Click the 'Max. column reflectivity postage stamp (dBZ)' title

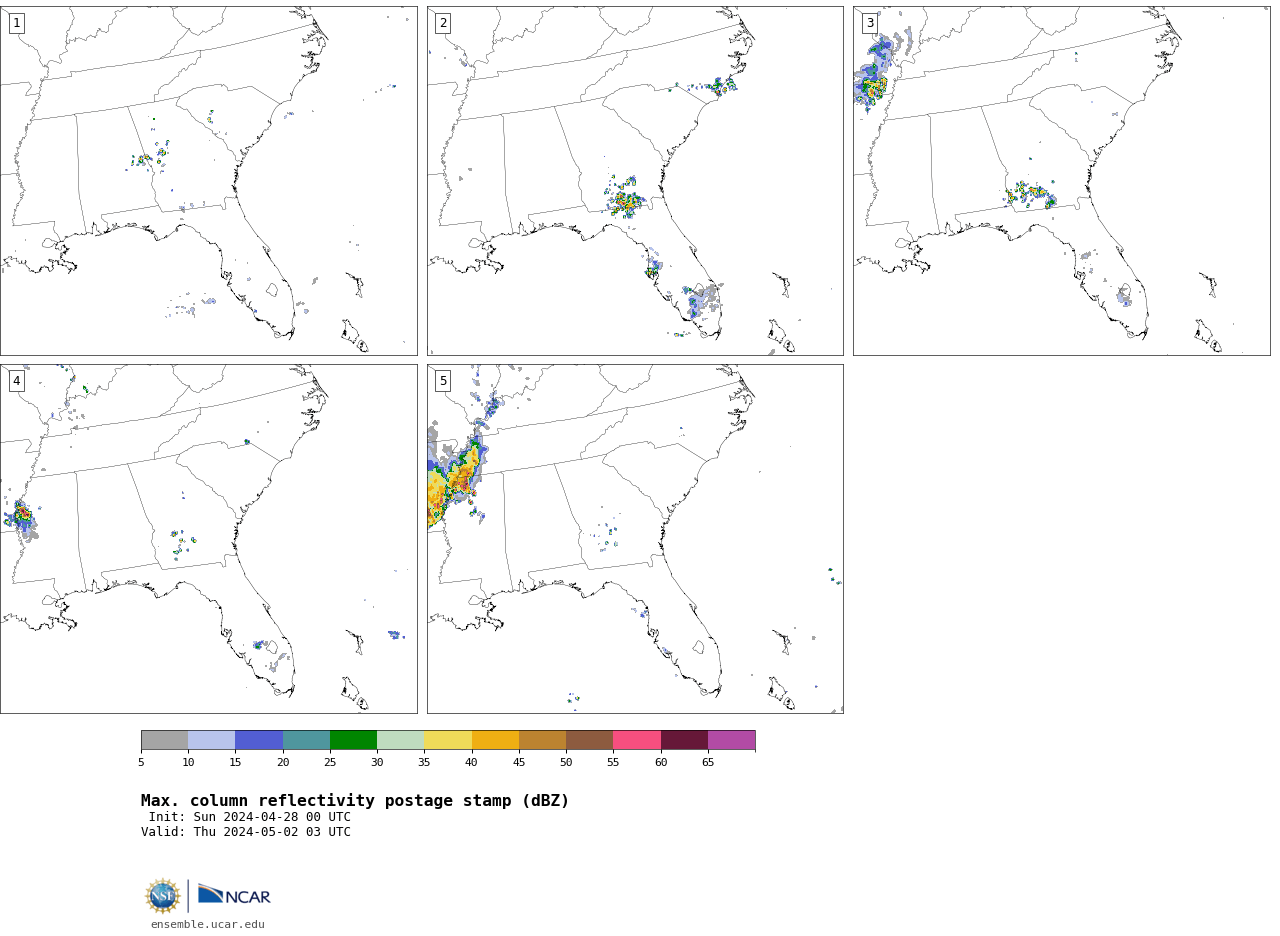coord(355,801)
